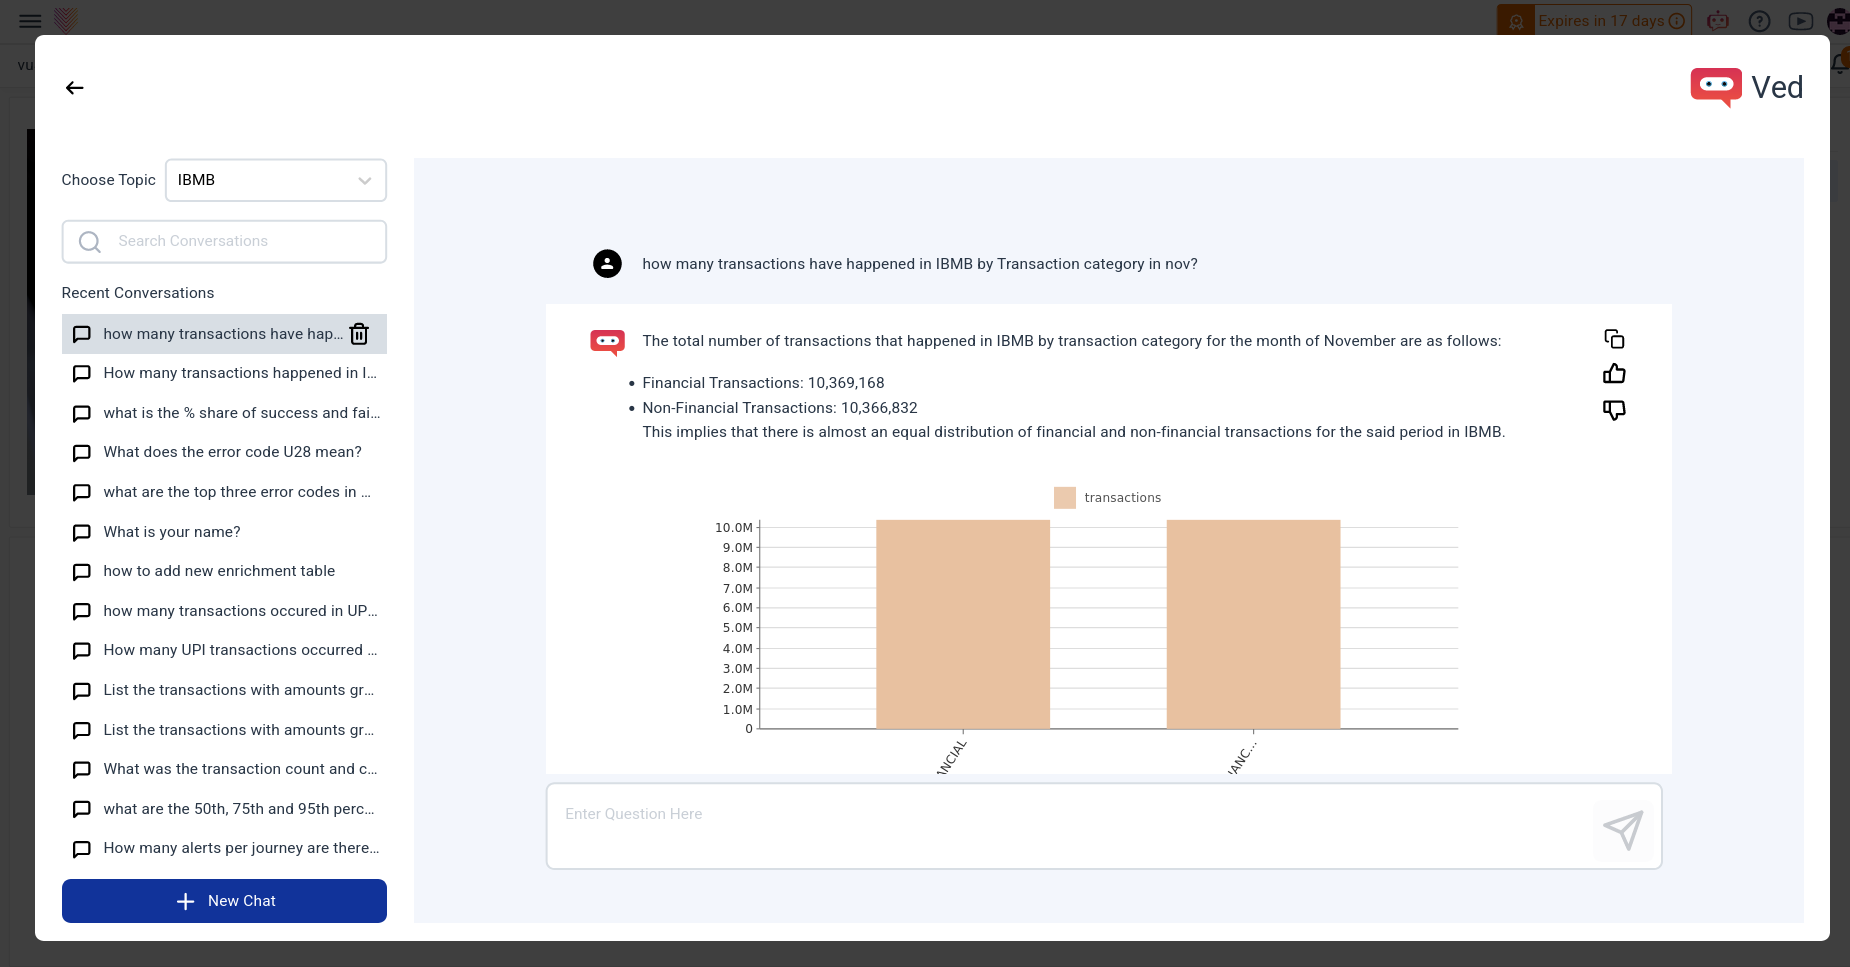Type in the Search Conversations field
Viewport: 1850px width, 967px height.
[x=245, y=242]
